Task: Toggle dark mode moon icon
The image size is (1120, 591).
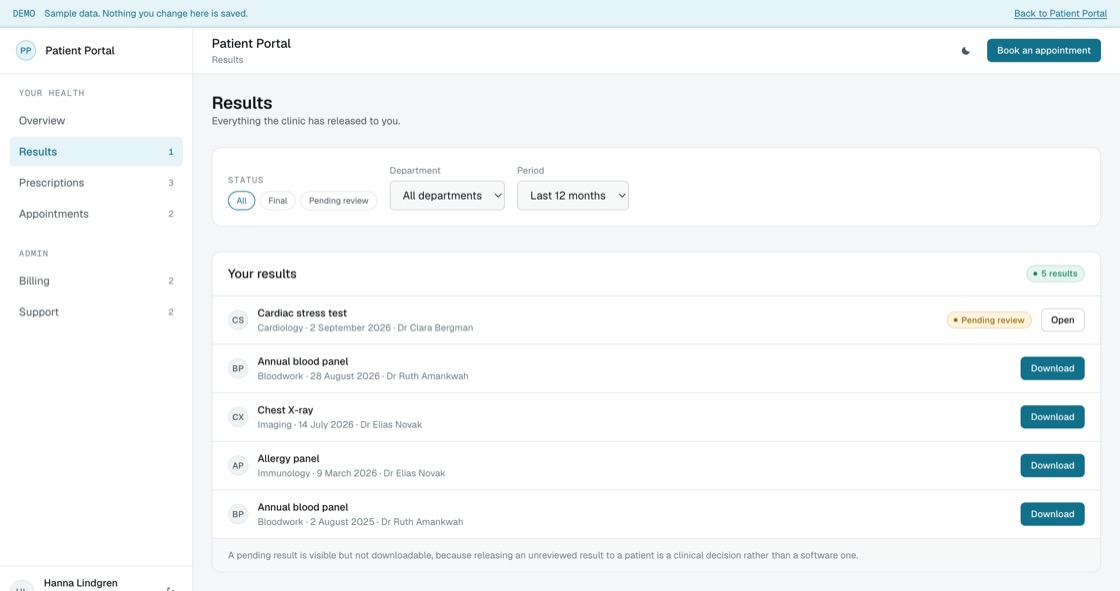Action: click(x=966, y=51)
